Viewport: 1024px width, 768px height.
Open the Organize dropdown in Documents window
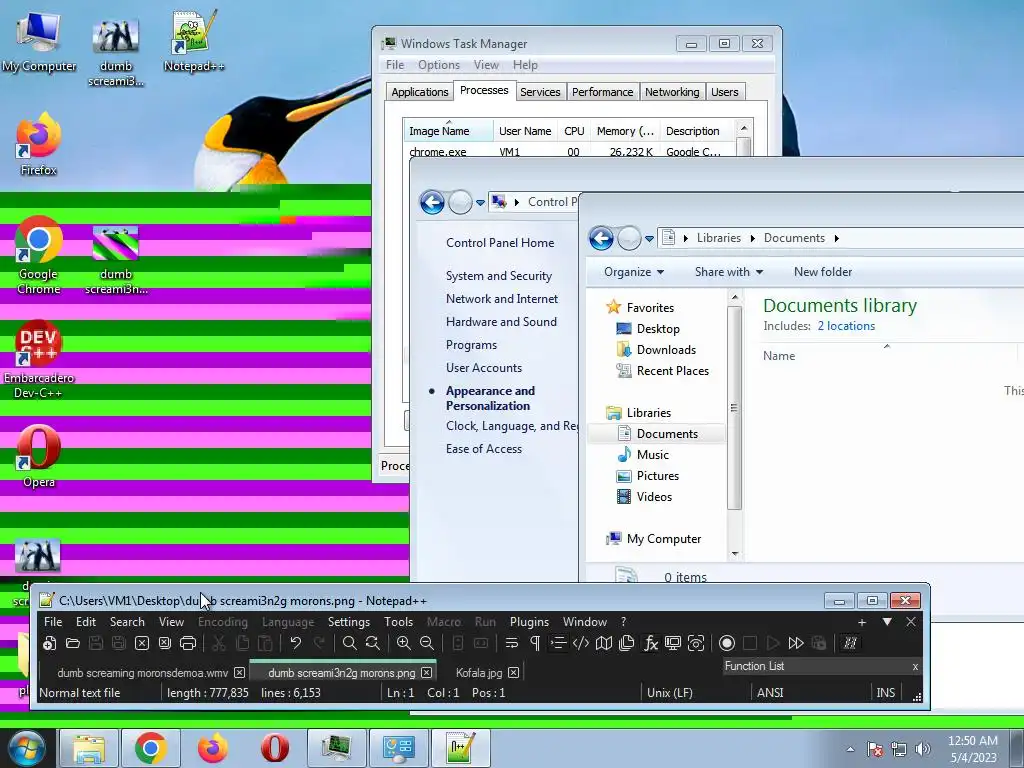[633, 272]
